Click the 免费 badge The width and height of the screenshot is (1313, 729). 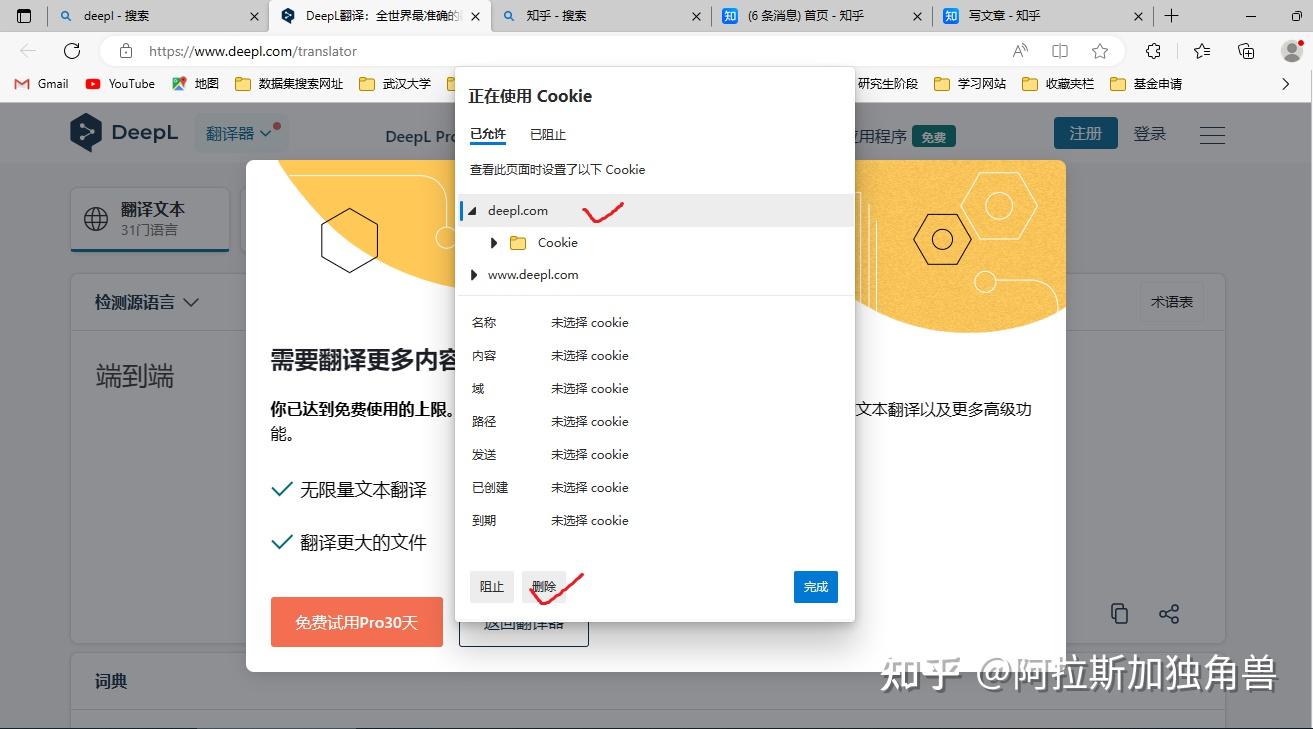coord(934,137)
